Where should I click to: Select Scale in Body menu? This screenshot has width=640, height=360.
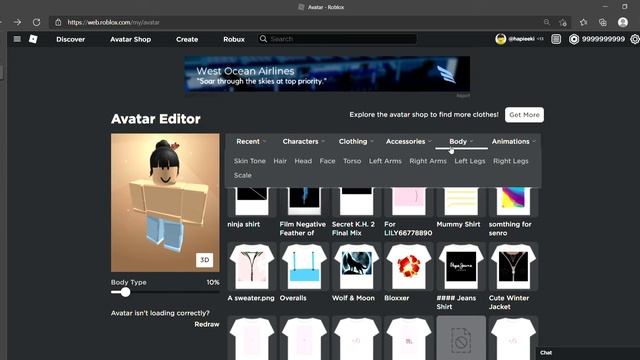tap(242, 175)
